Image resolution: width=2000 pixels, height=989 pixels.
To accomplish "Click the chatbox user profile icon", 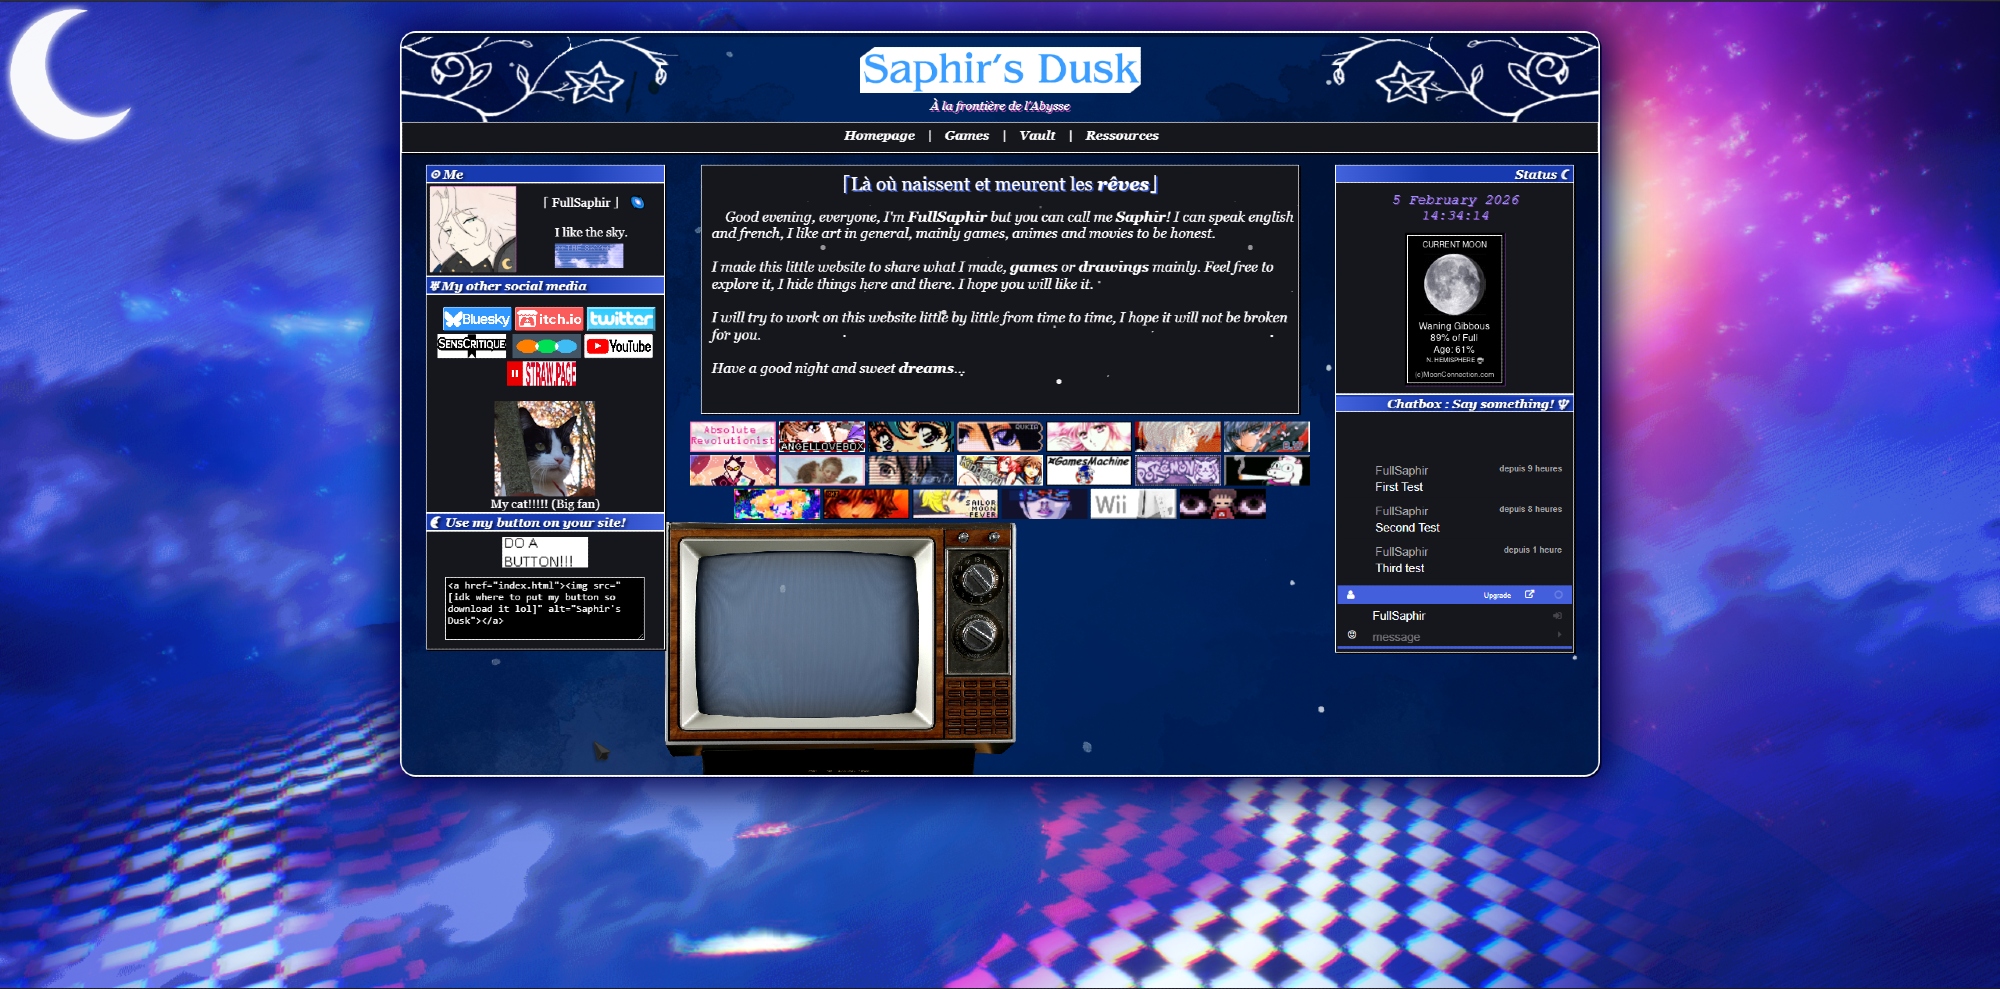I will 1350,595.
